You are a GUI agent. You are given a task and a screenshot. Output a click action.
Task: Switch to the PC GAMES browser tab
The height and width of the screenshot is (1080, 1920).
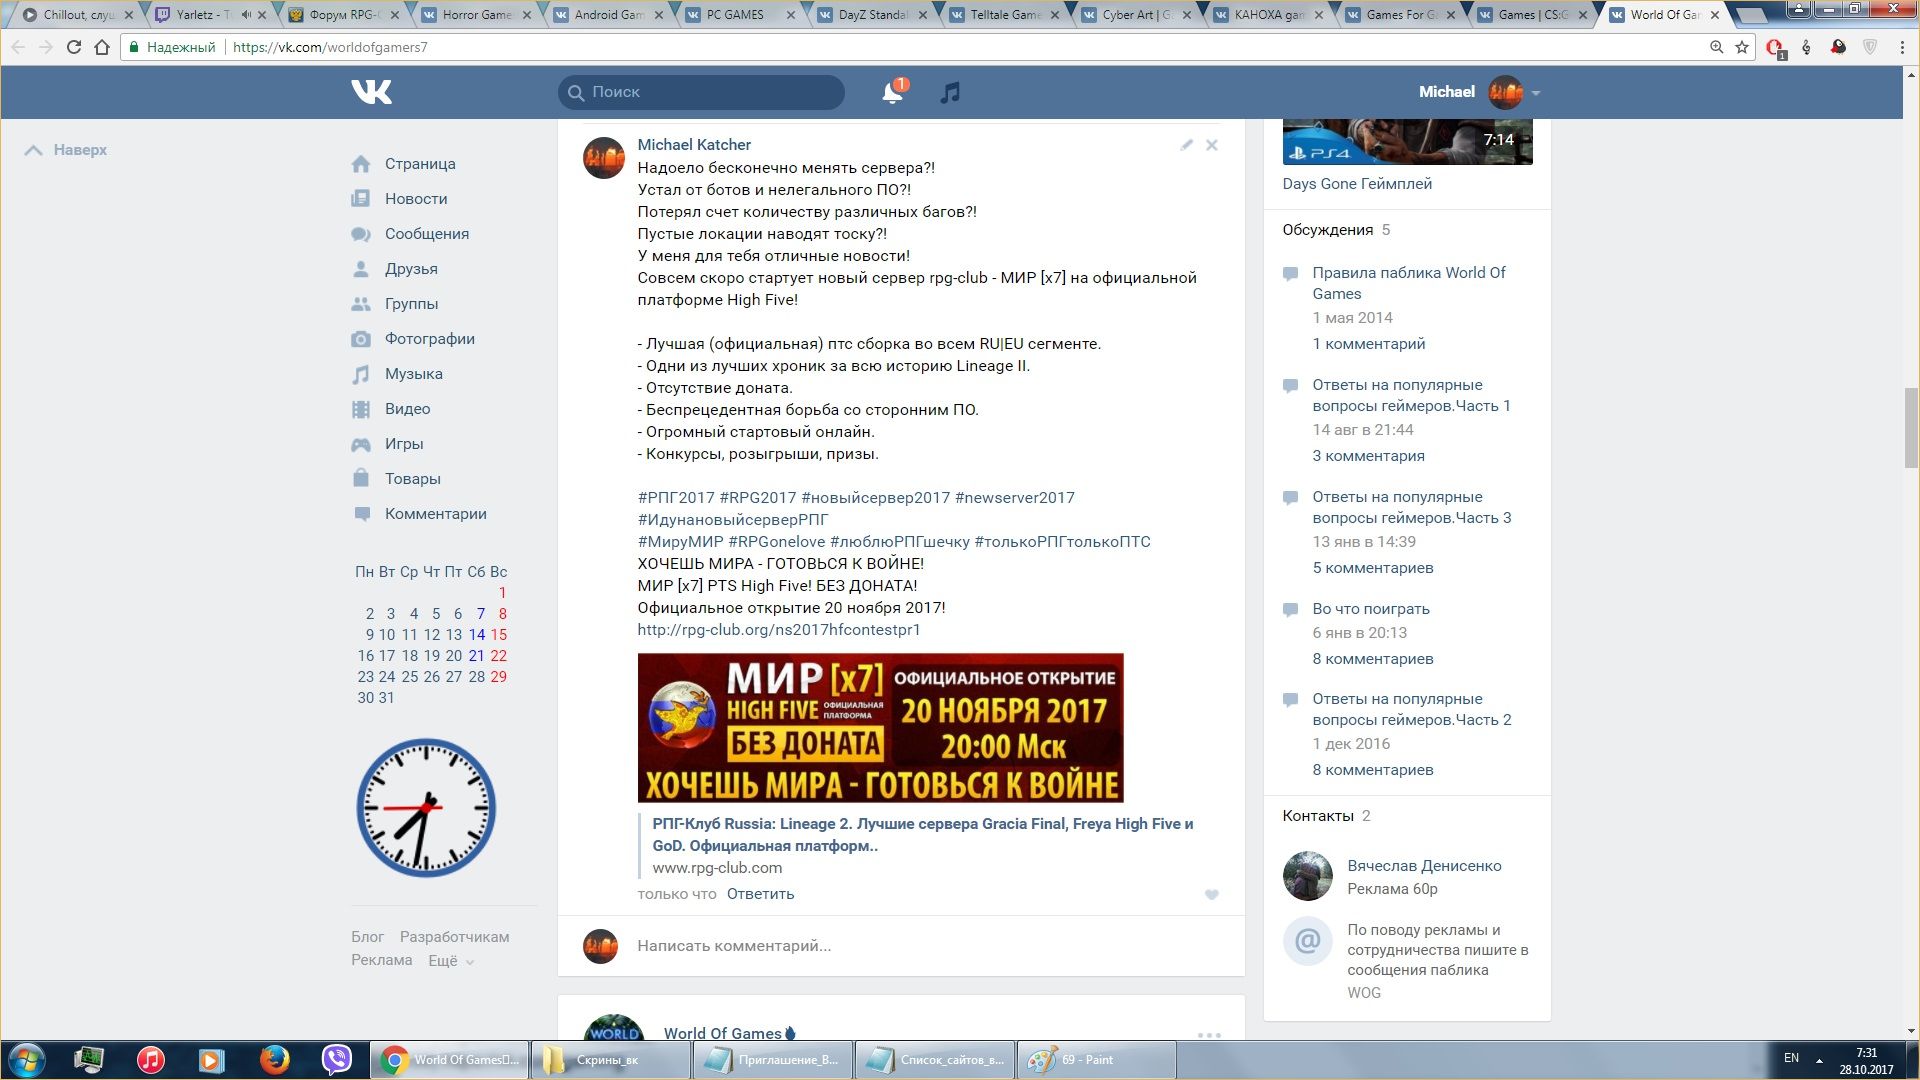734,15
